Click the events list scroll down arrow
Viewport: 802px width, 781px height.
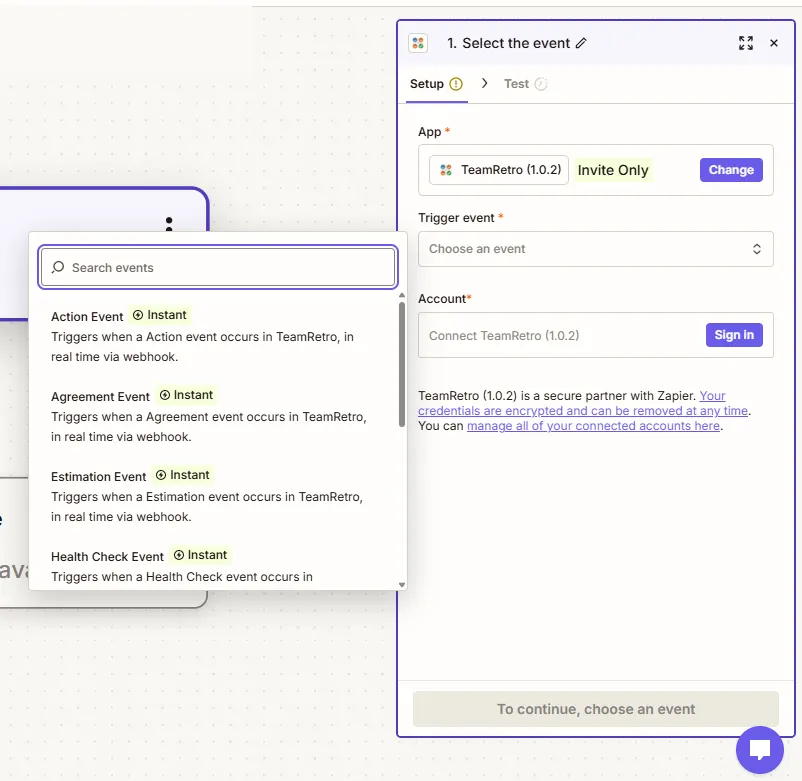[x=402, y=585]
